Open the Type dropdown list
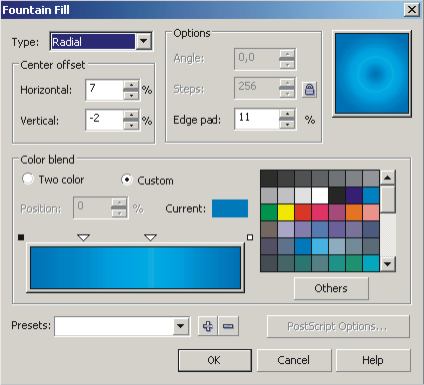 (144, 41)
